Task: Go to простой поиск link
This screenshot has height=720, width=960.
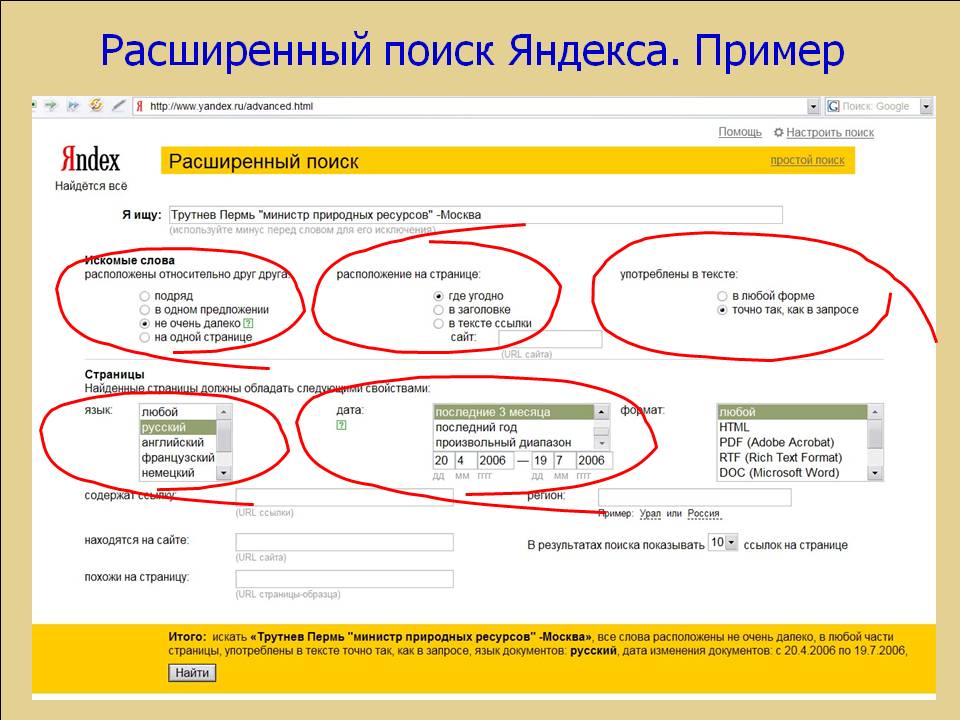Action: point(807,160)
